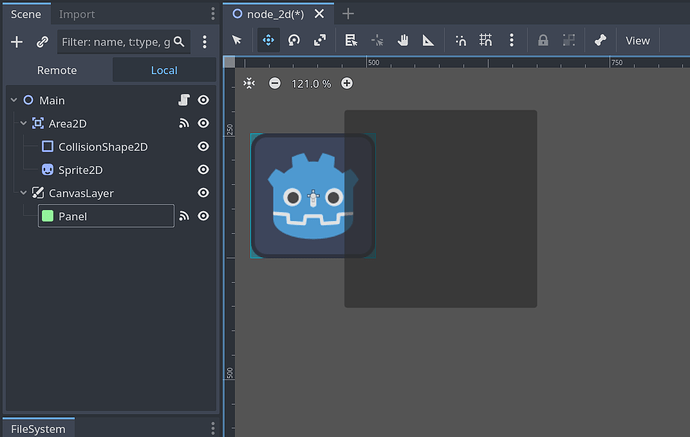The image size is (690, 437).
Task: Open the list selectable nodes tool
Action: click(351, 40)
